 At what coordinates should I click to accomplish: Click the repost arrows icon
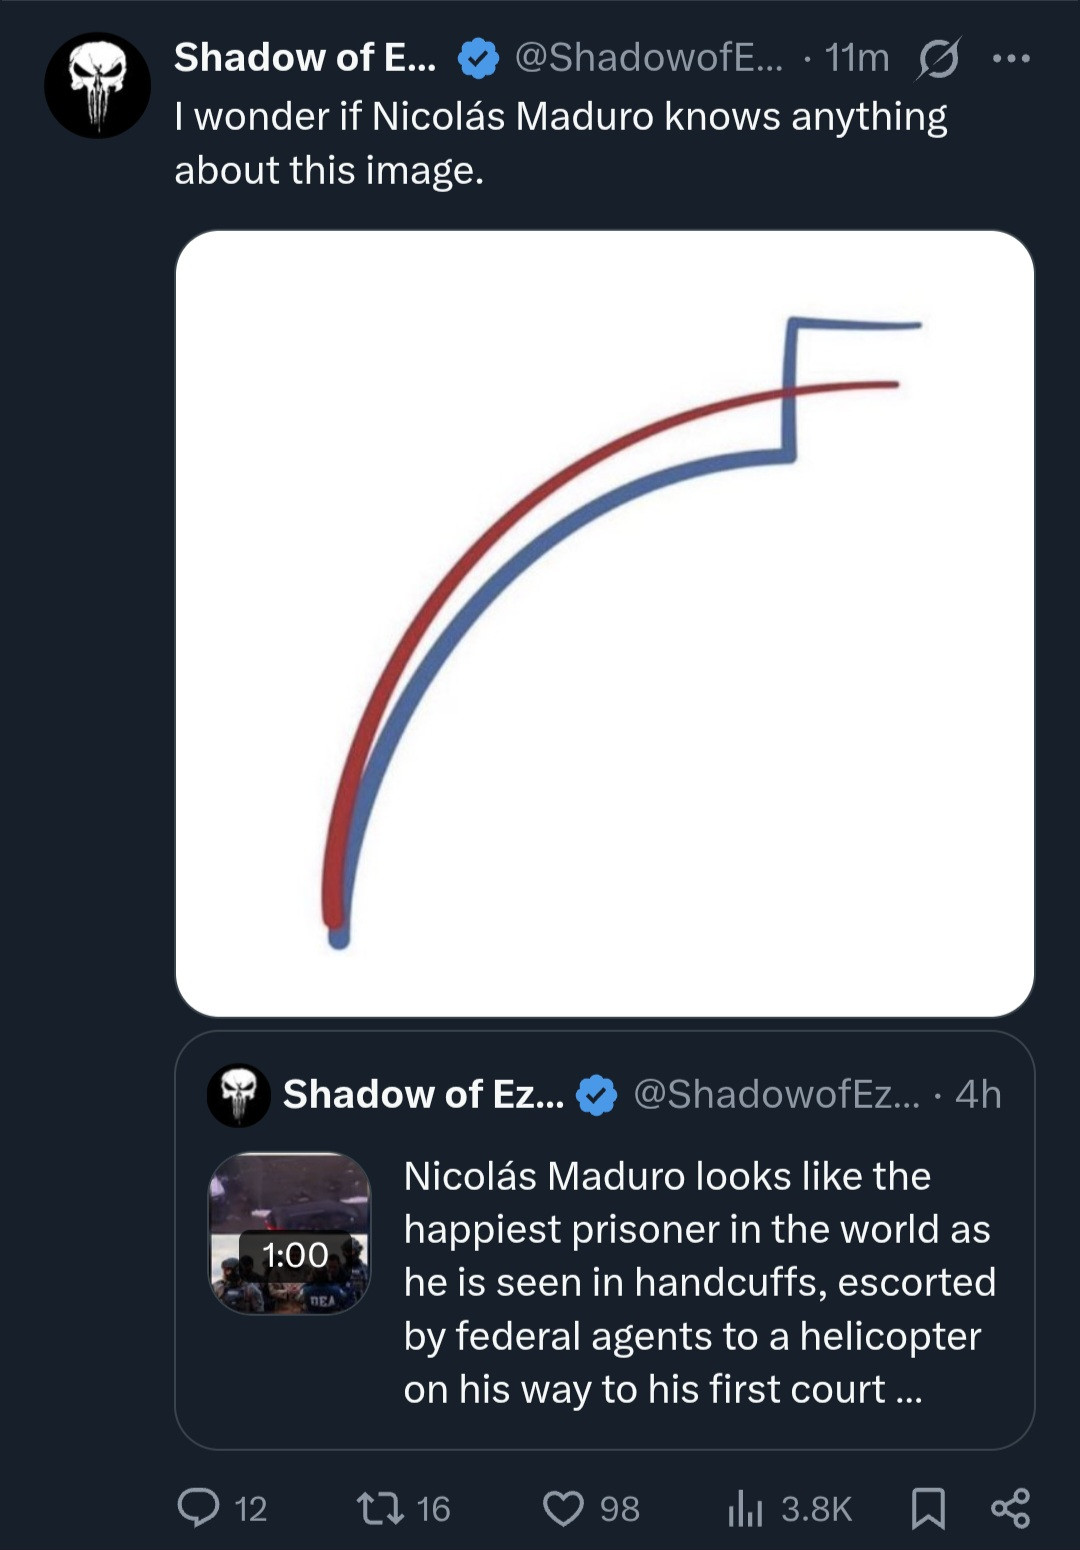click(381, 1507)
